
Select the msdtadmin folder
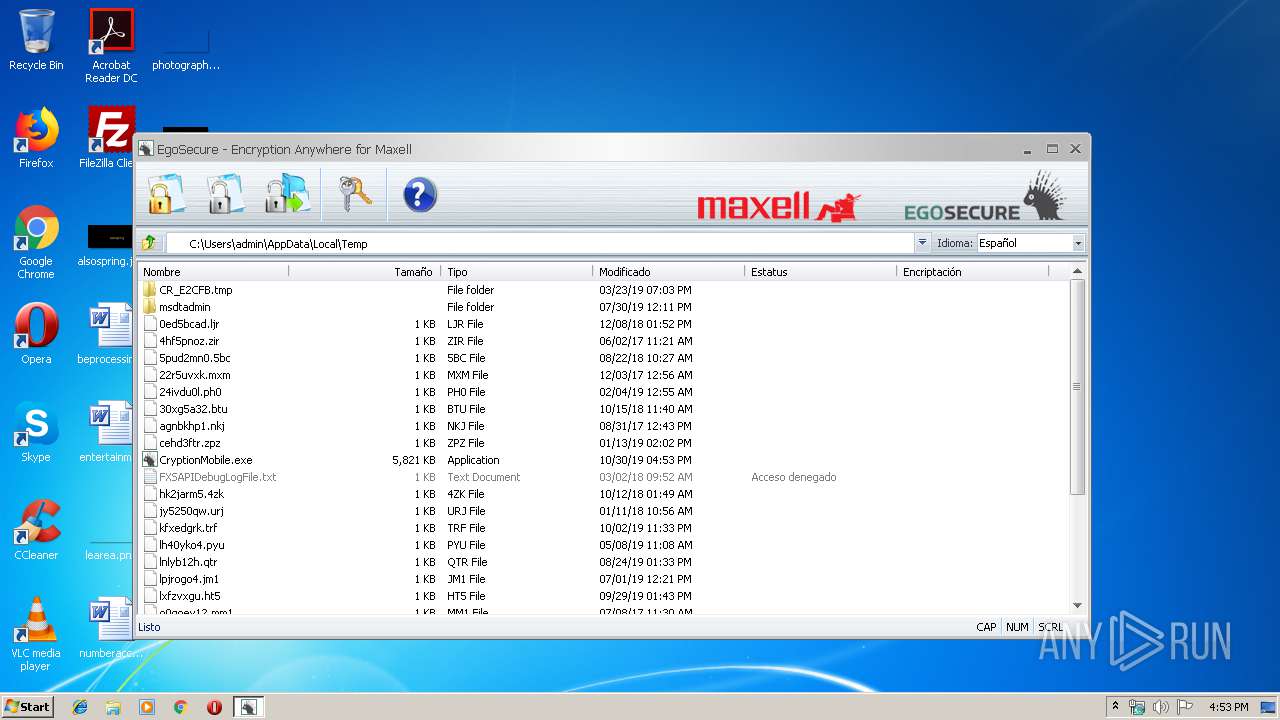(x=184, y=307)
